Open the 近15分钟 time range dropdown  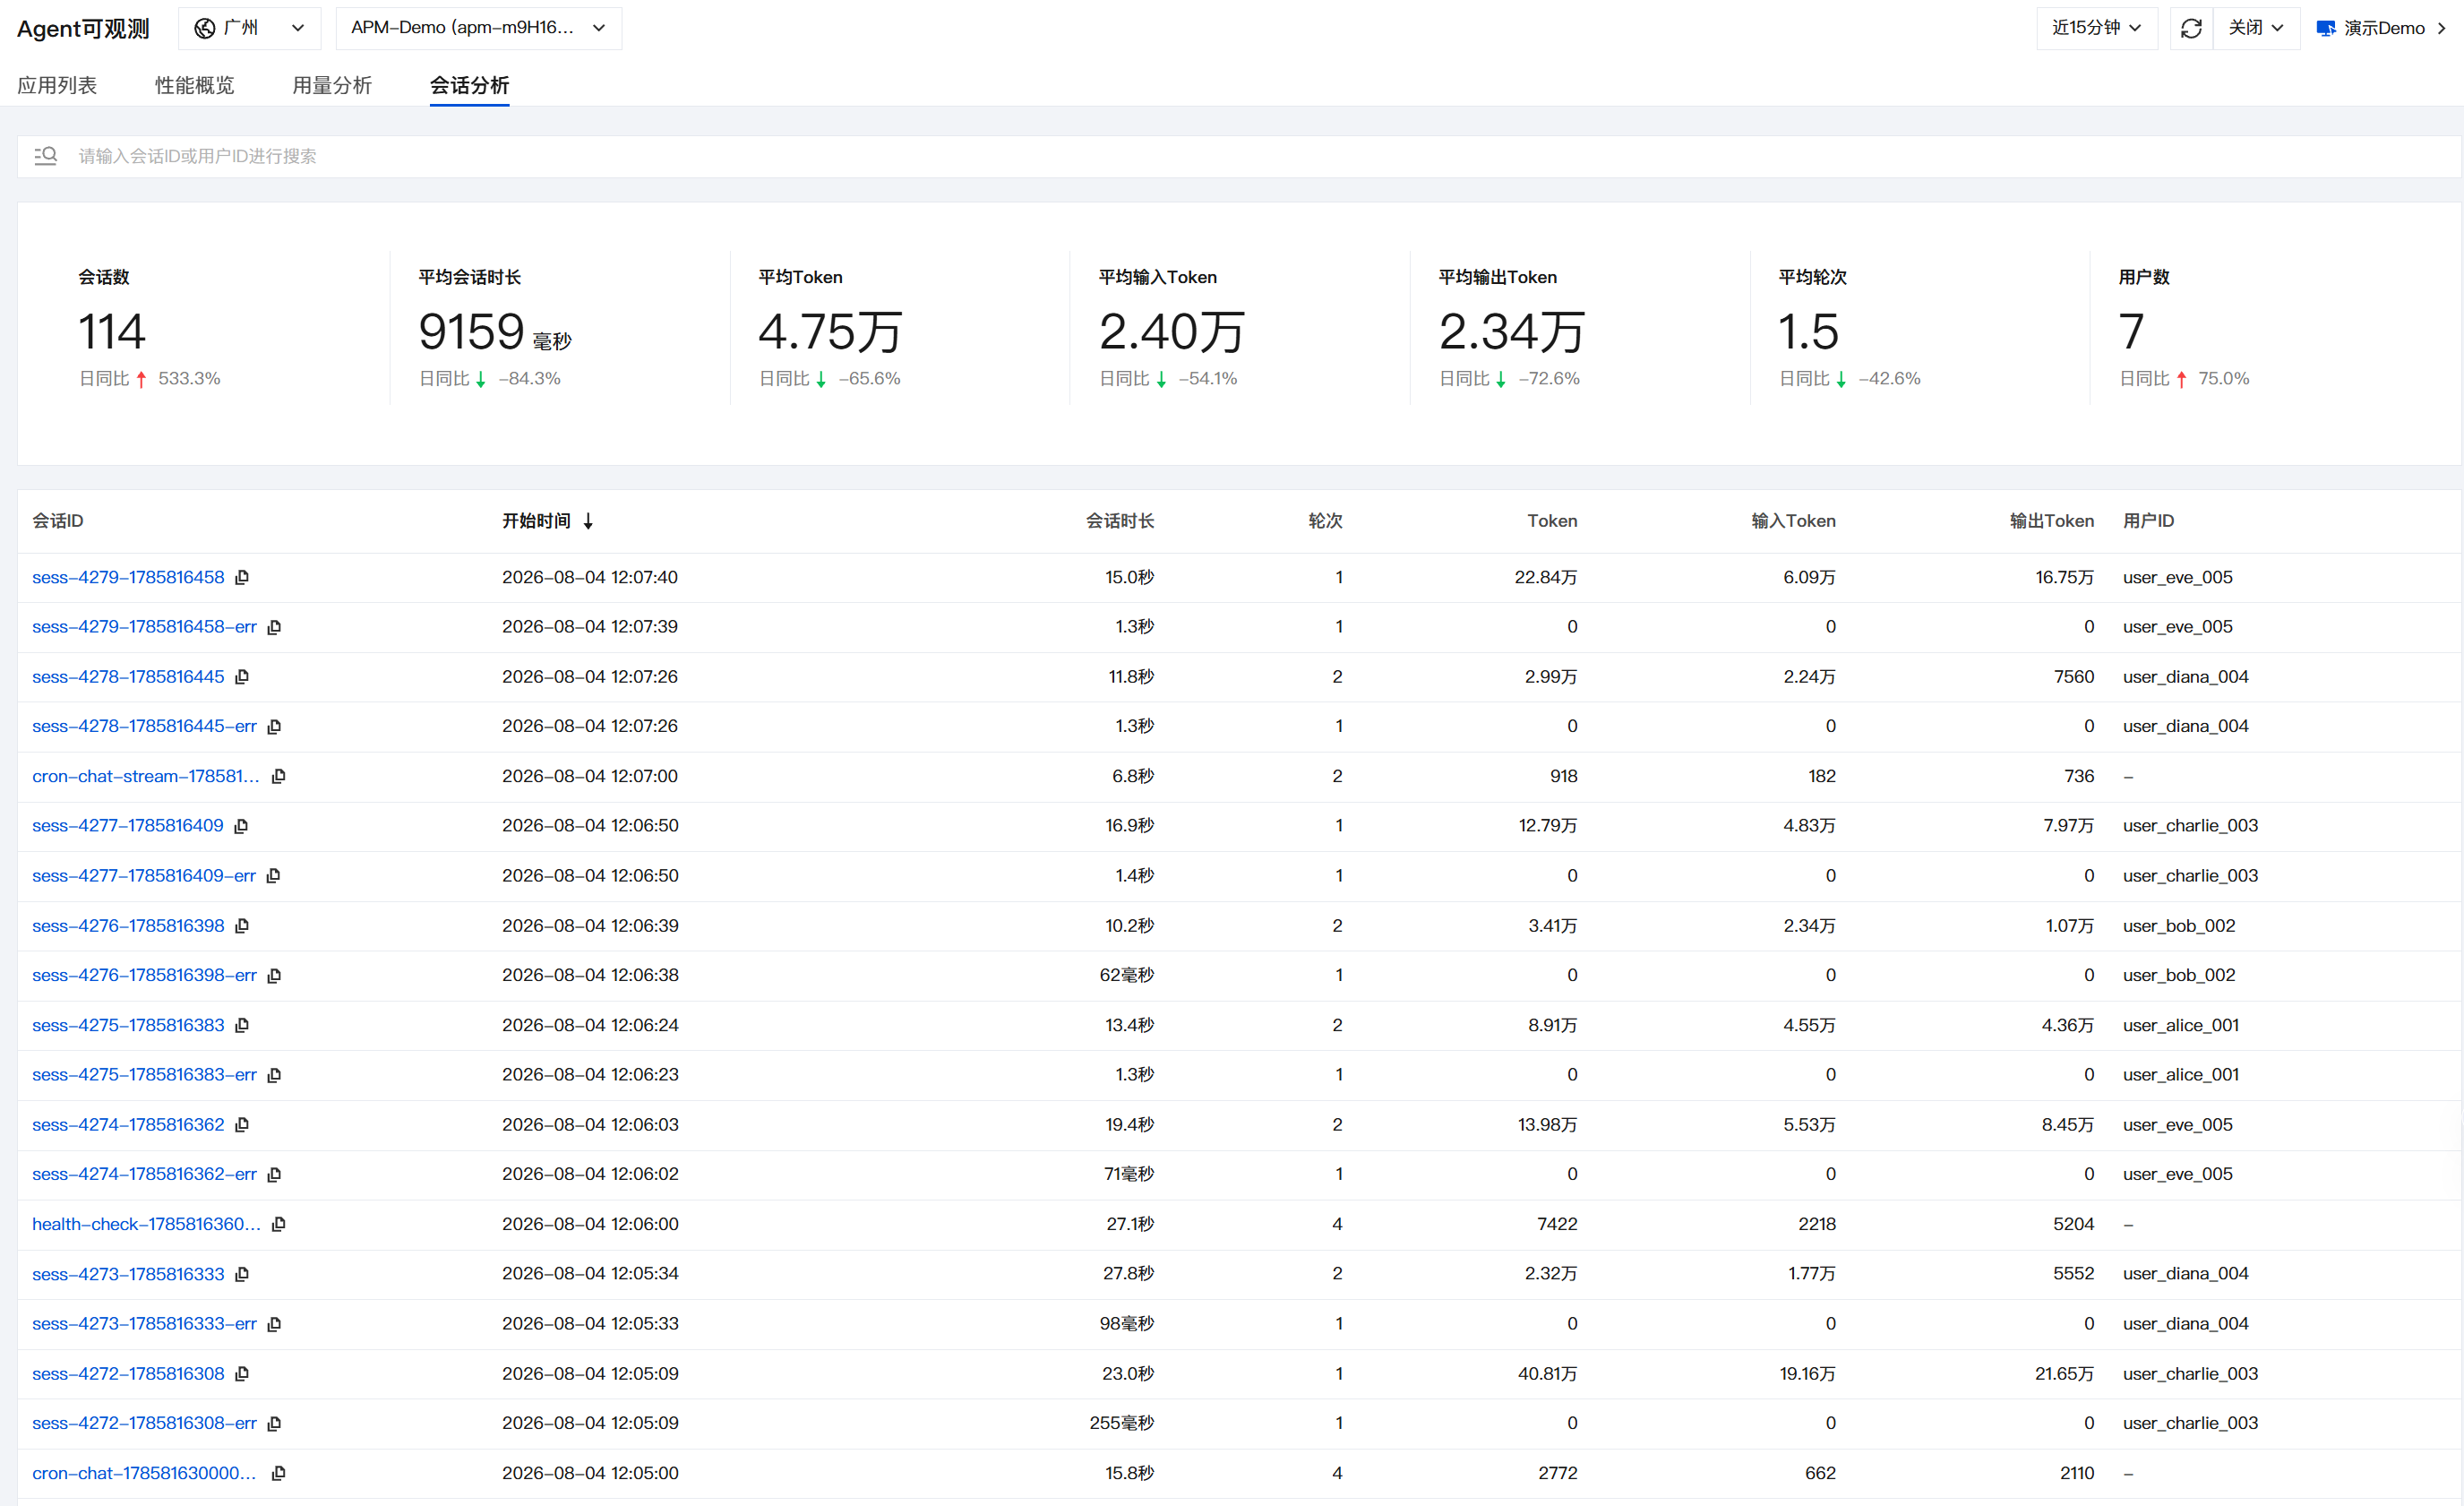pyautogui.click(x=2096, y=28)
